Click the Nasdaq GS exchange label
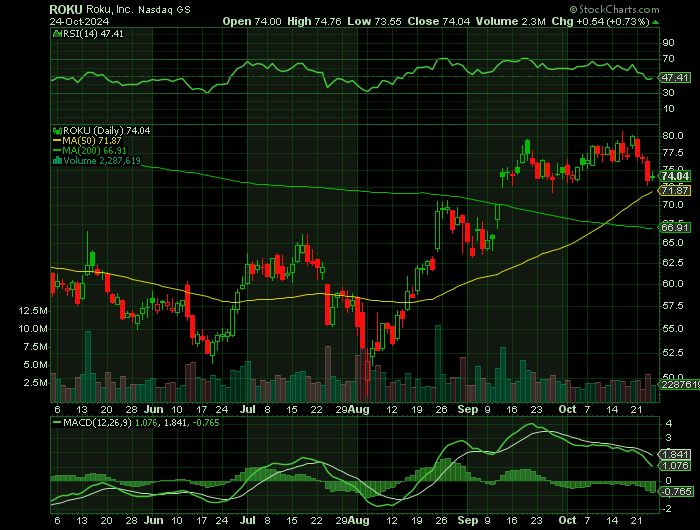 coord(164,9)
